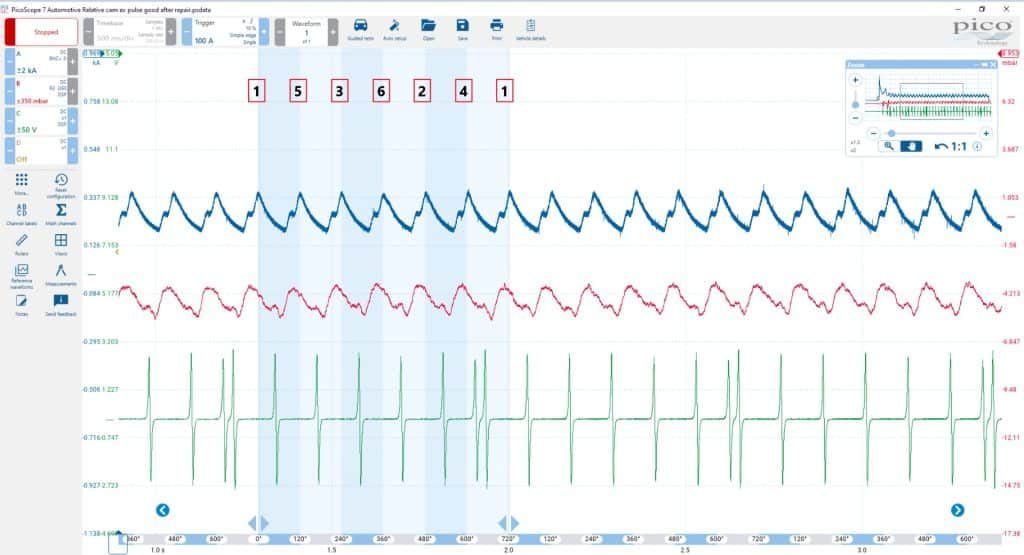Reset zoom with the 1:1 button
The height and width of the screenshot is (555, 1024).
point(951,146)
